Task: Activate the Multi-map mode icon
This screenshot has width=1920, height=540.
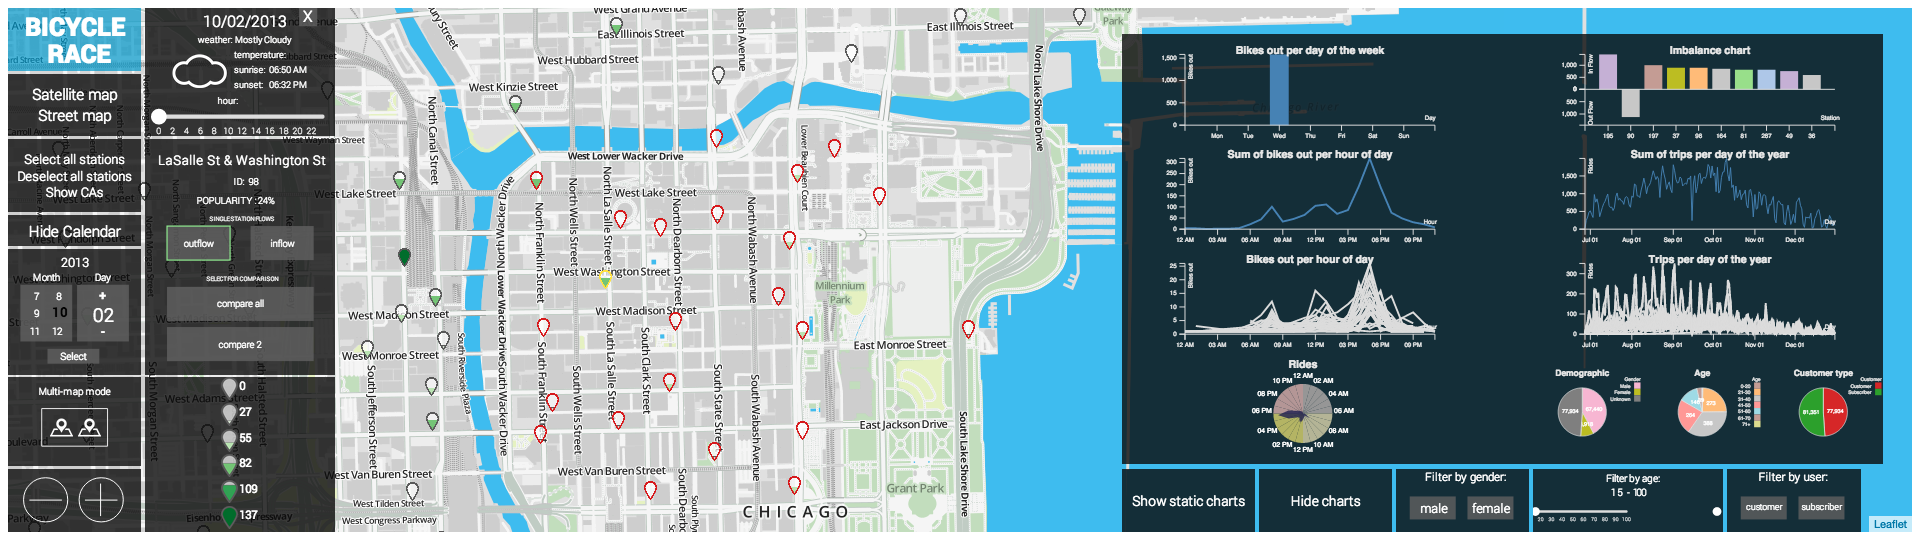Action: [x=74, y=428]
